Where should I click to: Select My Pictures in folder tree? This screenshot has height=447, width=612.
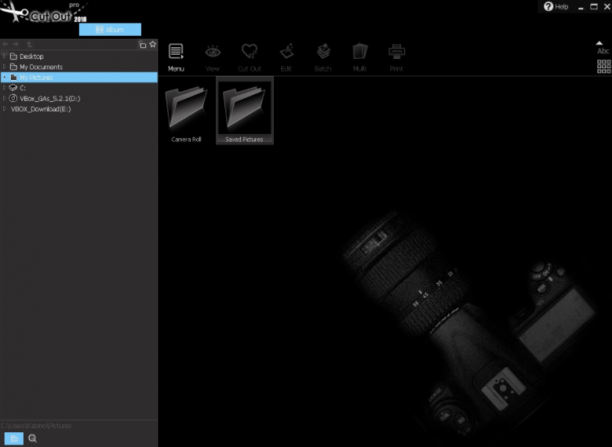click(79, 77)
